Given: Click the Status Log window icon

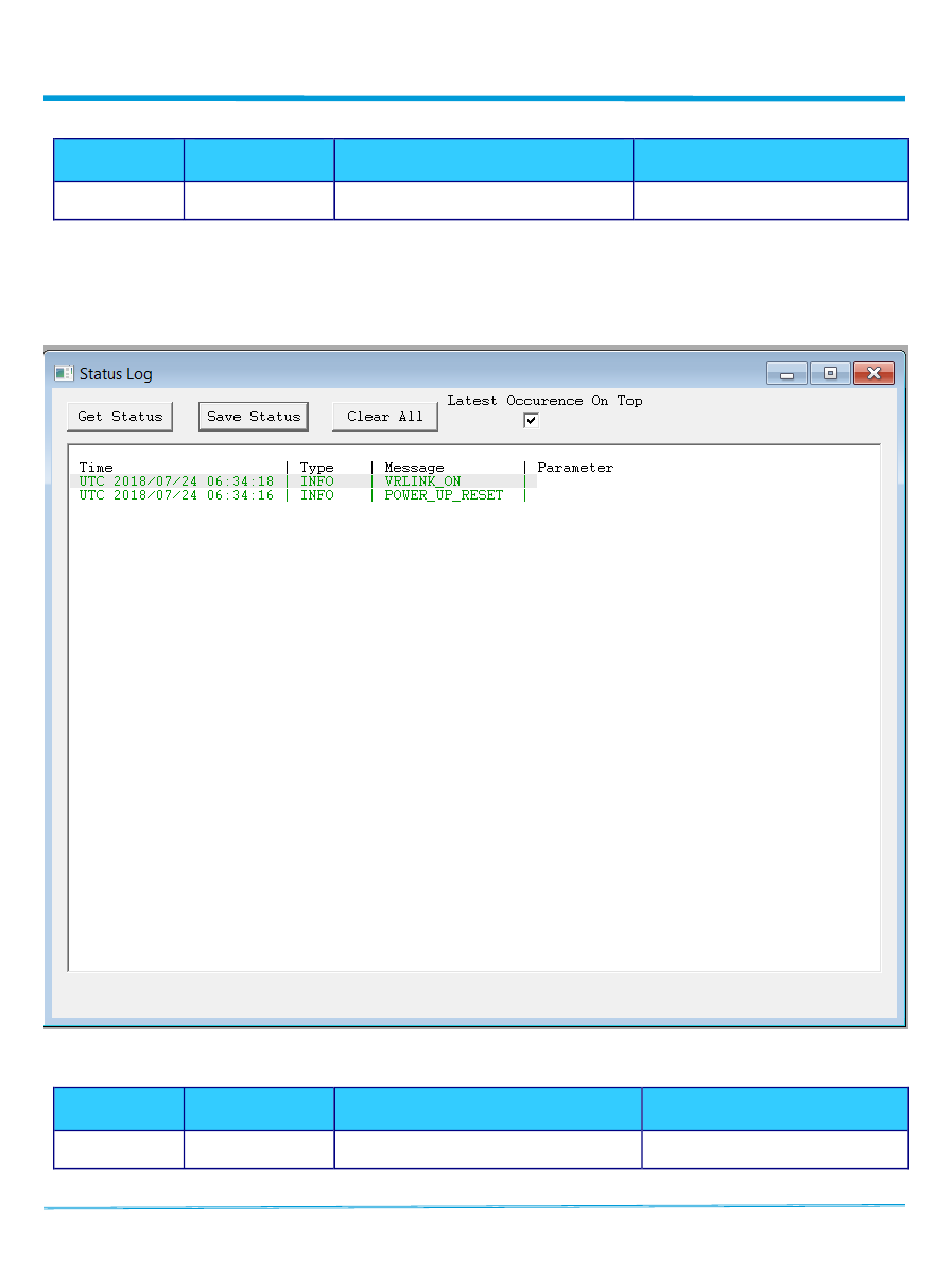Looking at the screenshot, I should pos(64,373).
